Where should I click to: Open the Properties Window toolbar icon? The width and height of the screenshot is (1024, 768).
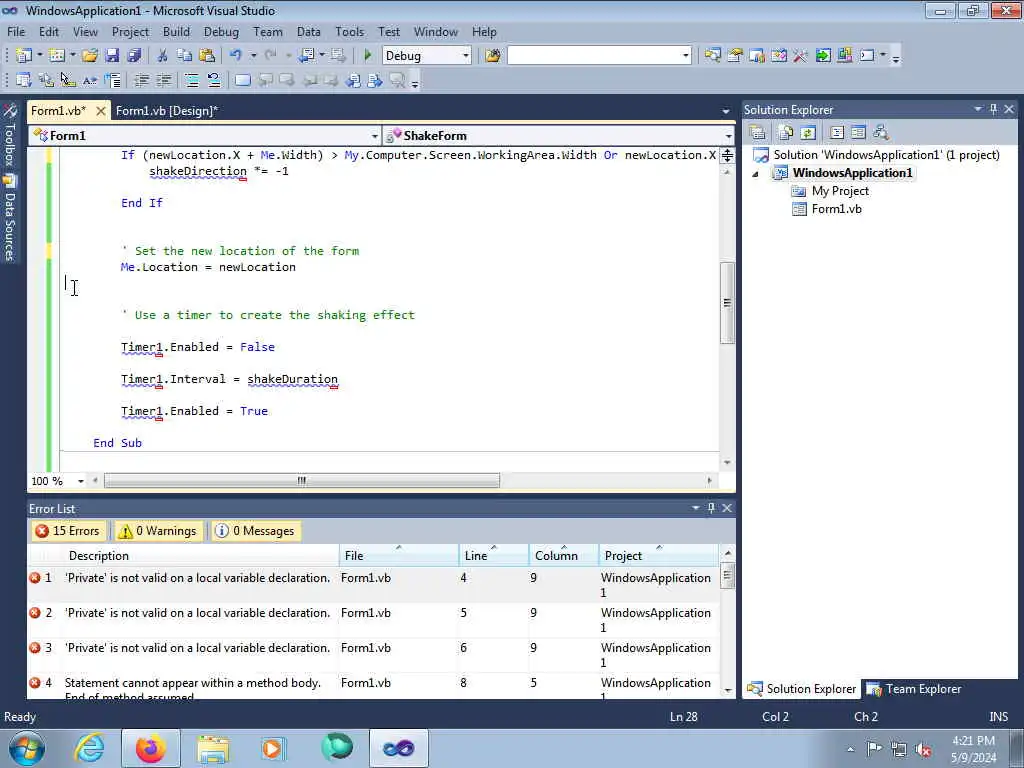click(x=735, y=56)
